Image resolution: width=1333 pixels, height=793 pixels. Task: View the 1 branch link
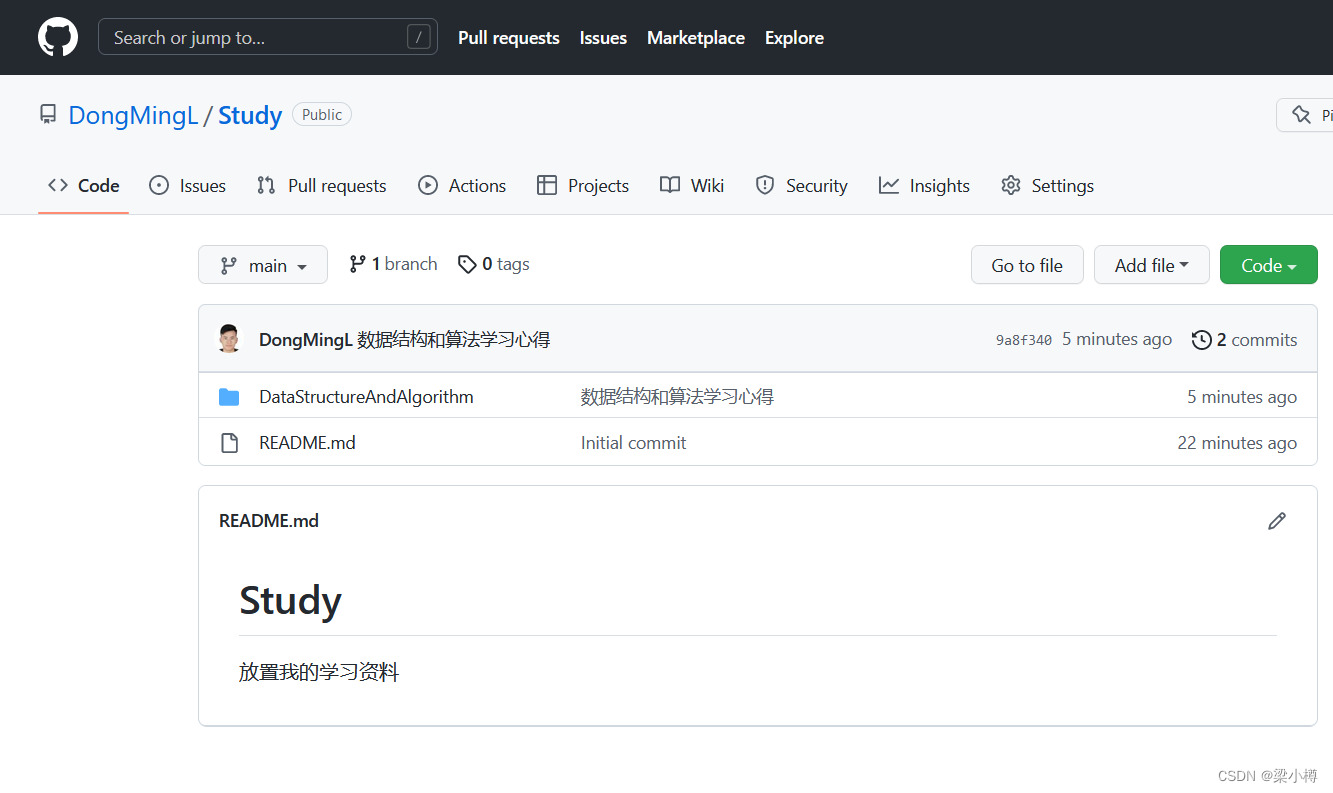[x=393, y=264]
